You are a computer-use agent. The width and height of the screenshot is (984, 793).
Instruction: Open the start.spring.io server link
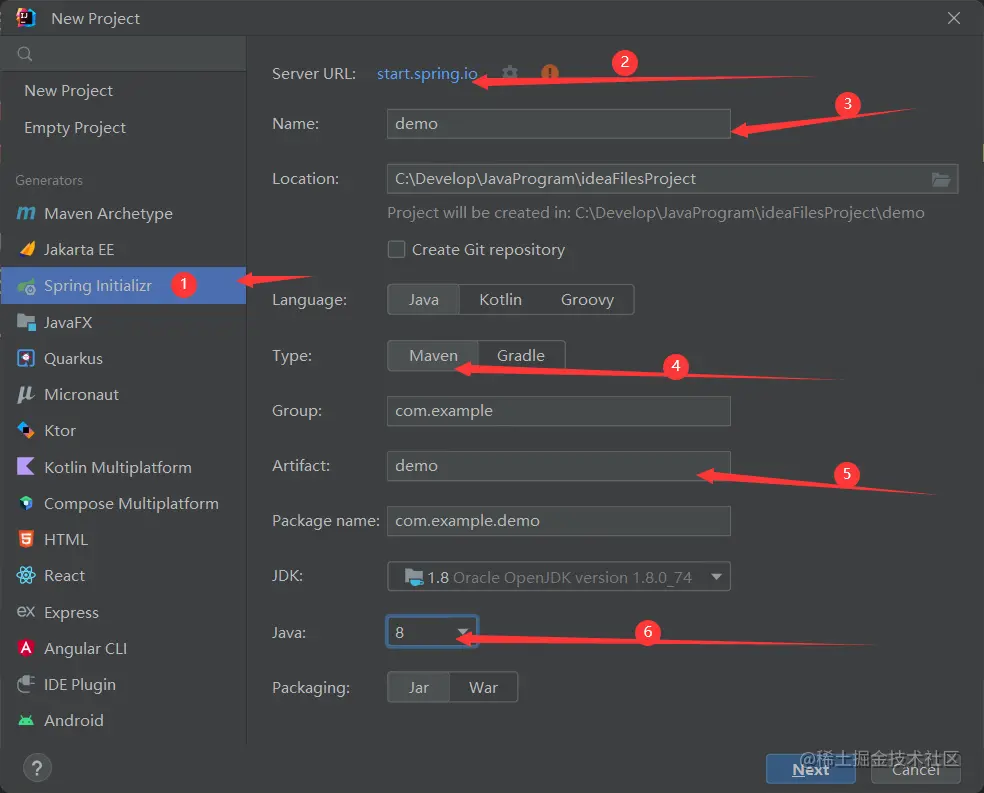427,74
